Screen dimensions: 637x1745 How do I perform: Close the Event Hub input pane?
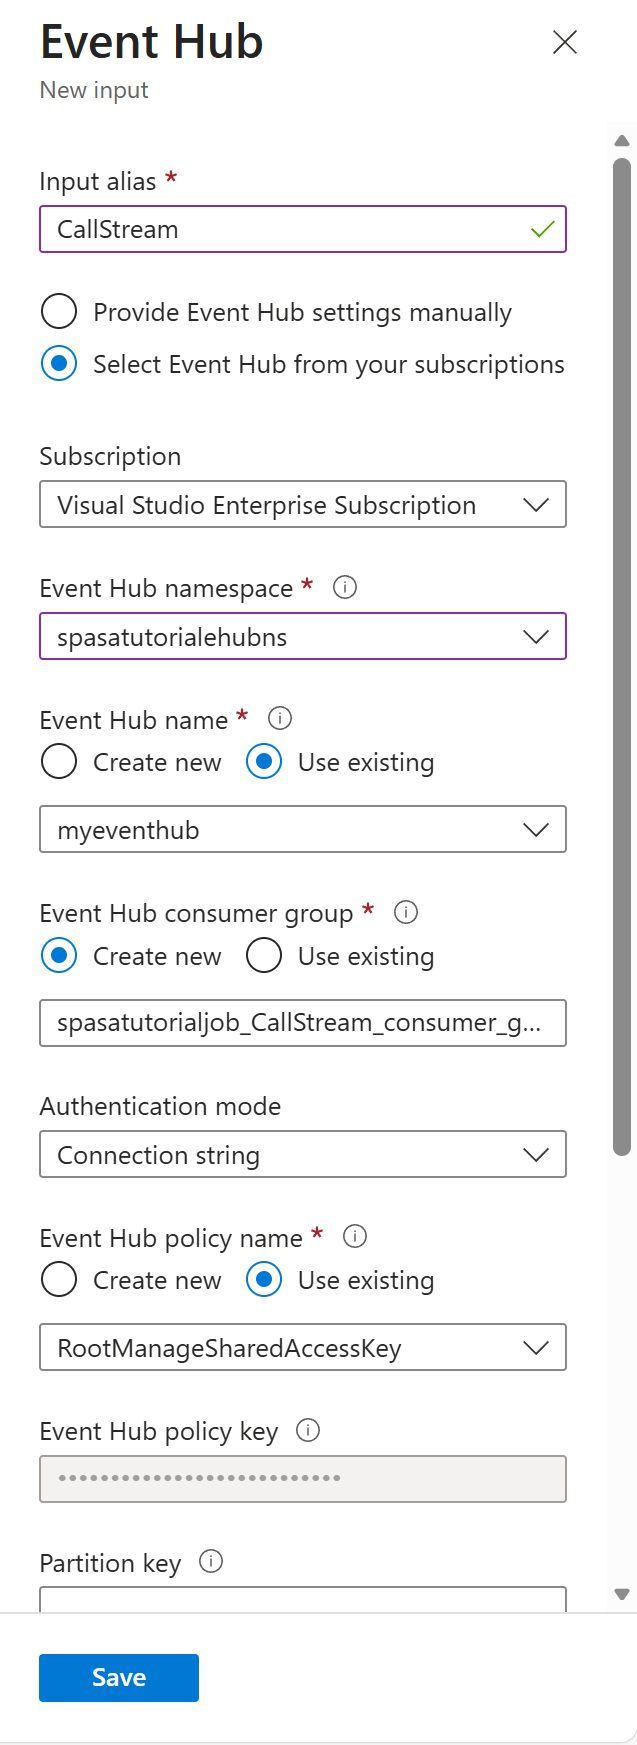pos(564,42)
